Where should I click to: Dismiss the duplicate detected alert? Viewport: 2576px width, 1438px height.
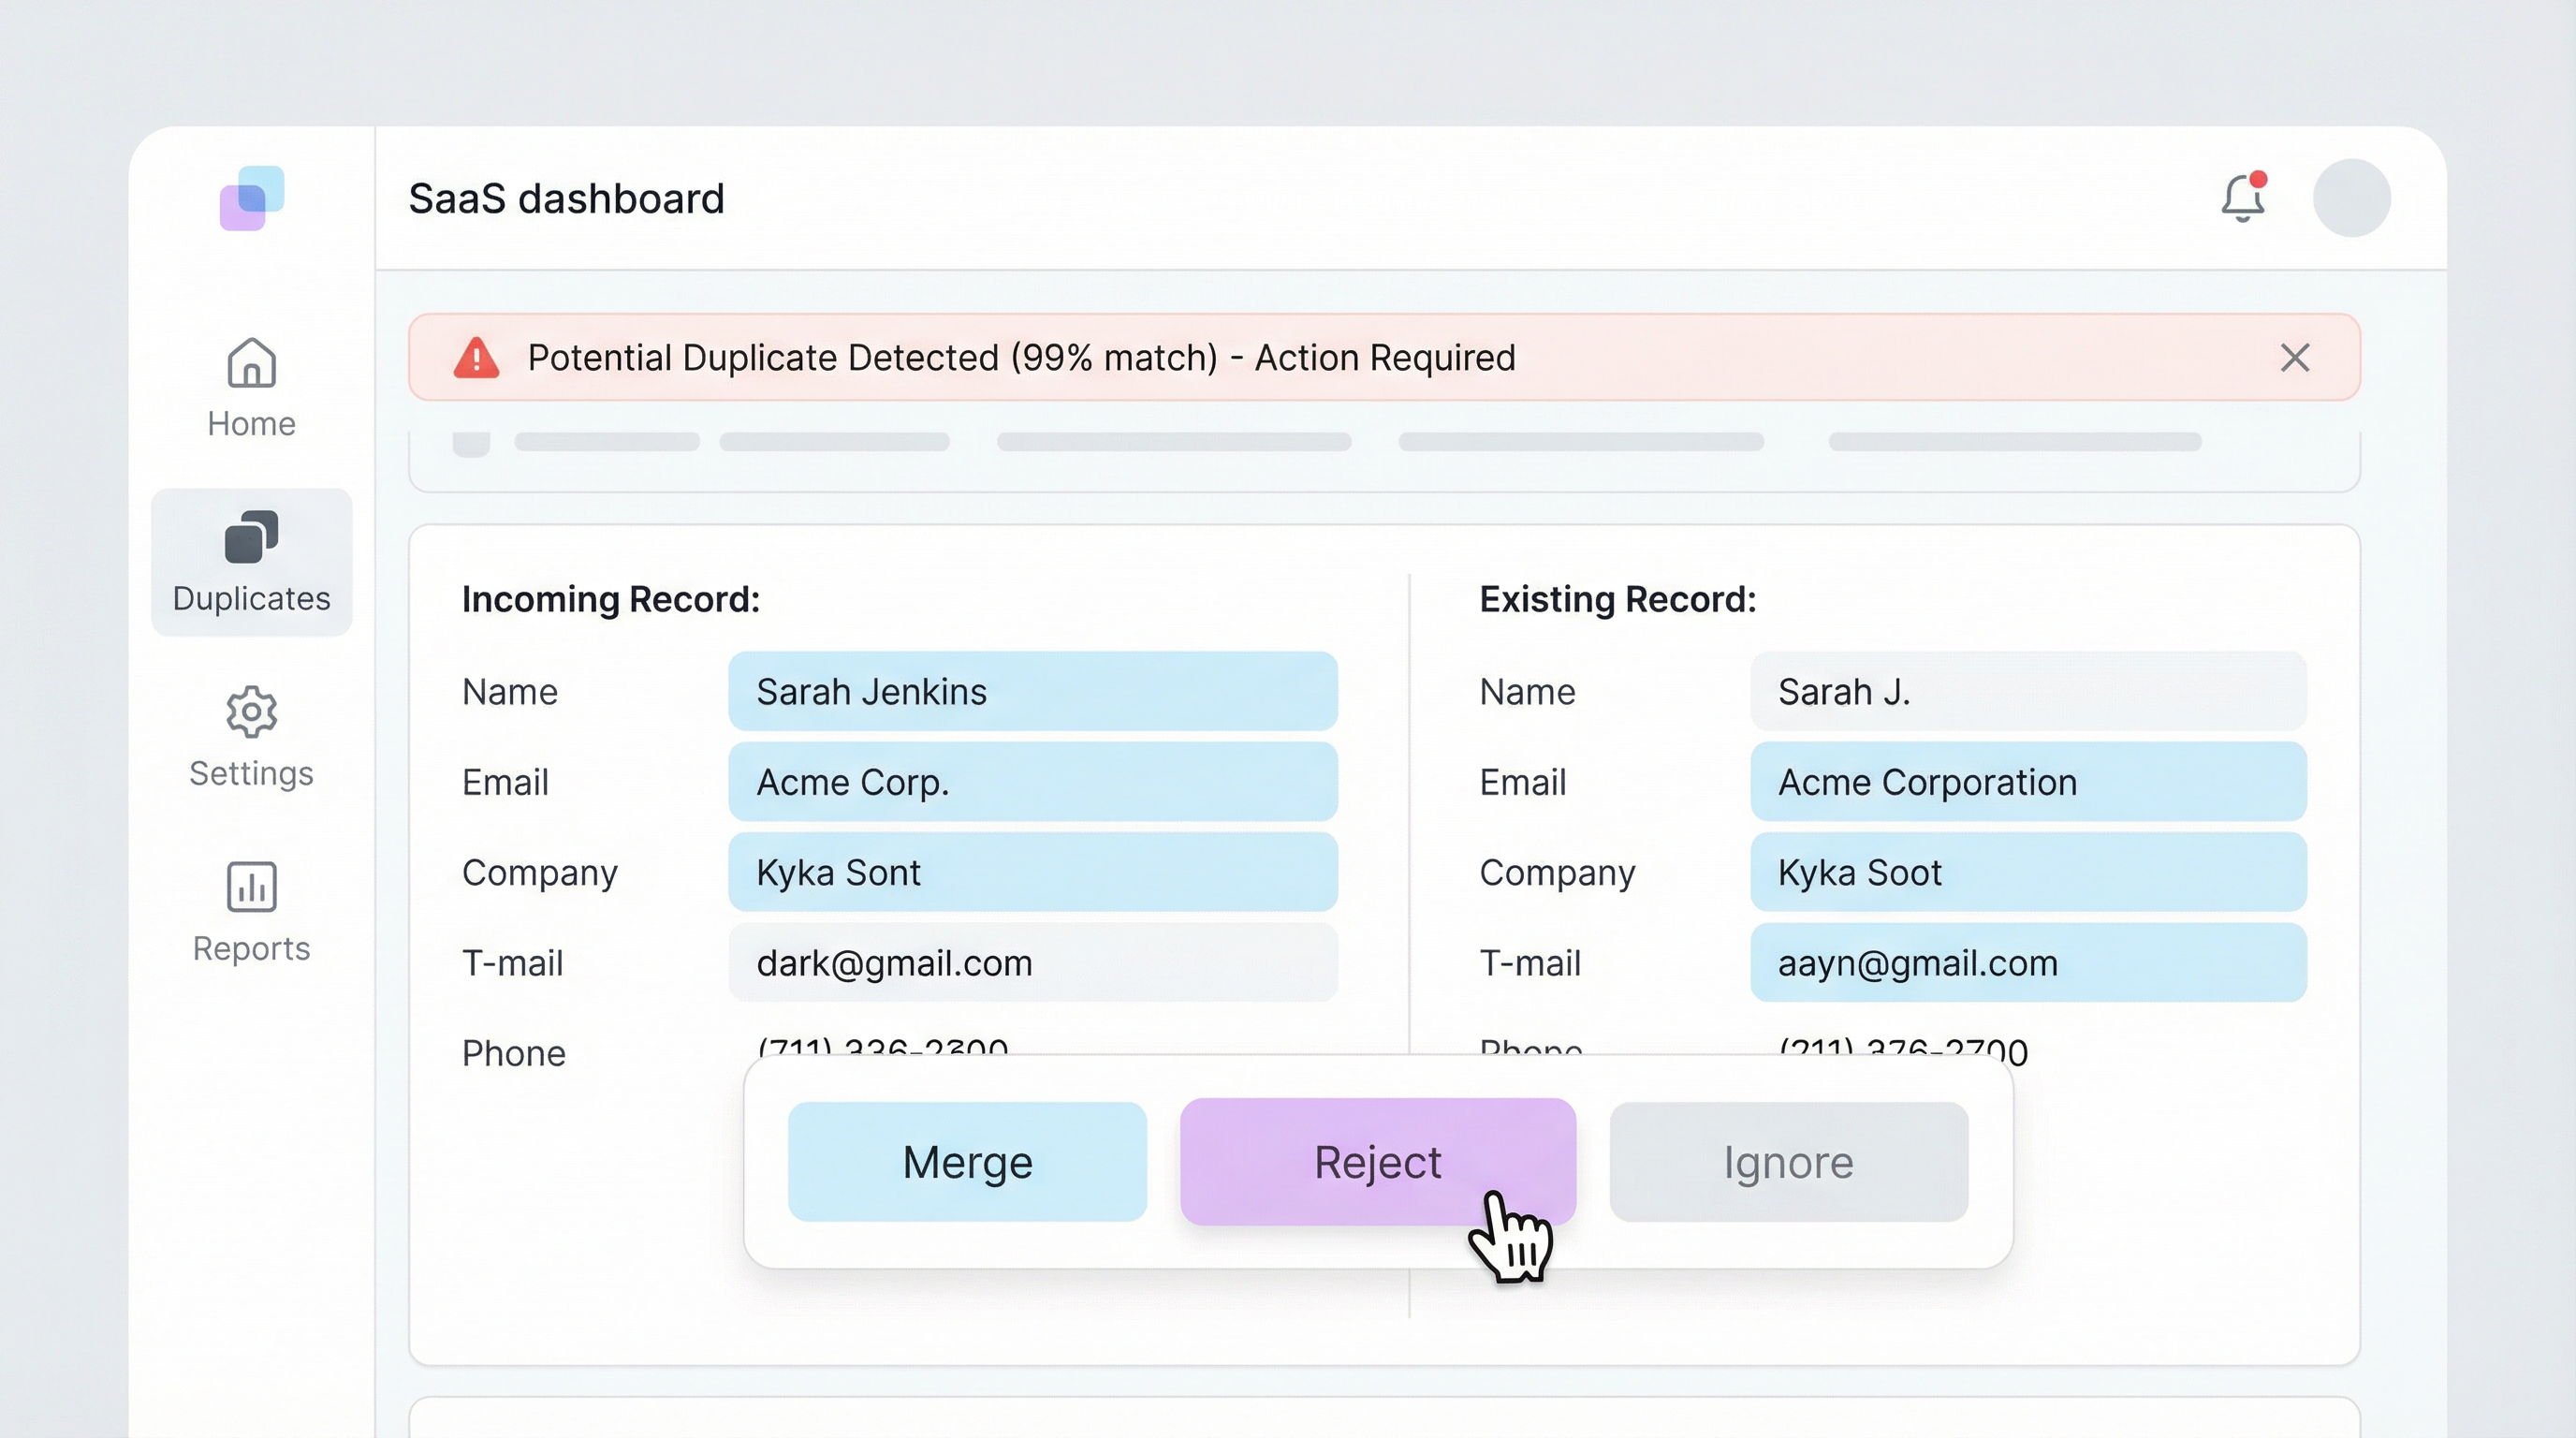[2294, 358]
